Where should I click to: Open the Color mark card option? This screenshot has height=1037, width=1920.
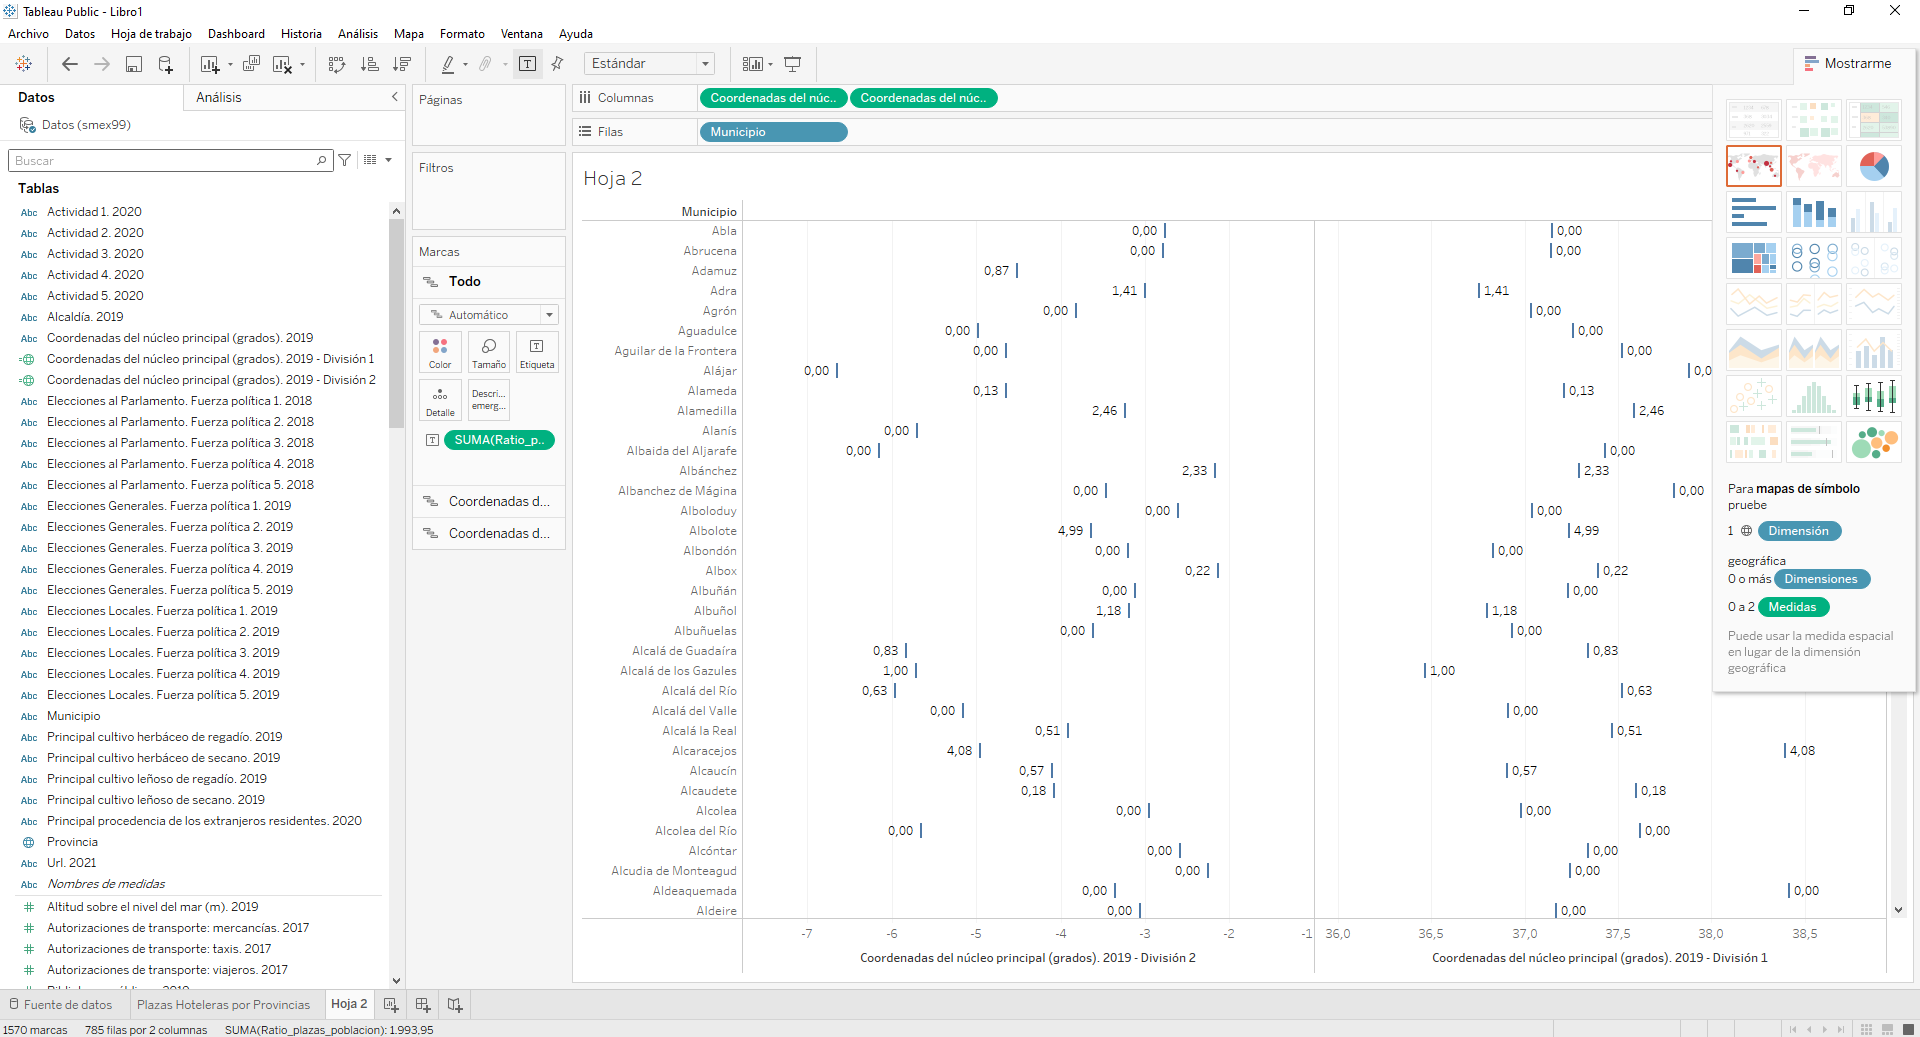440,352
